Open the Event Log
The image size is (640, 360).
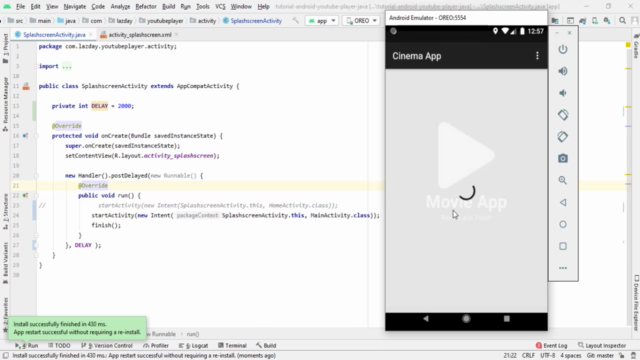pyautogui.click(x=551, y=345)
